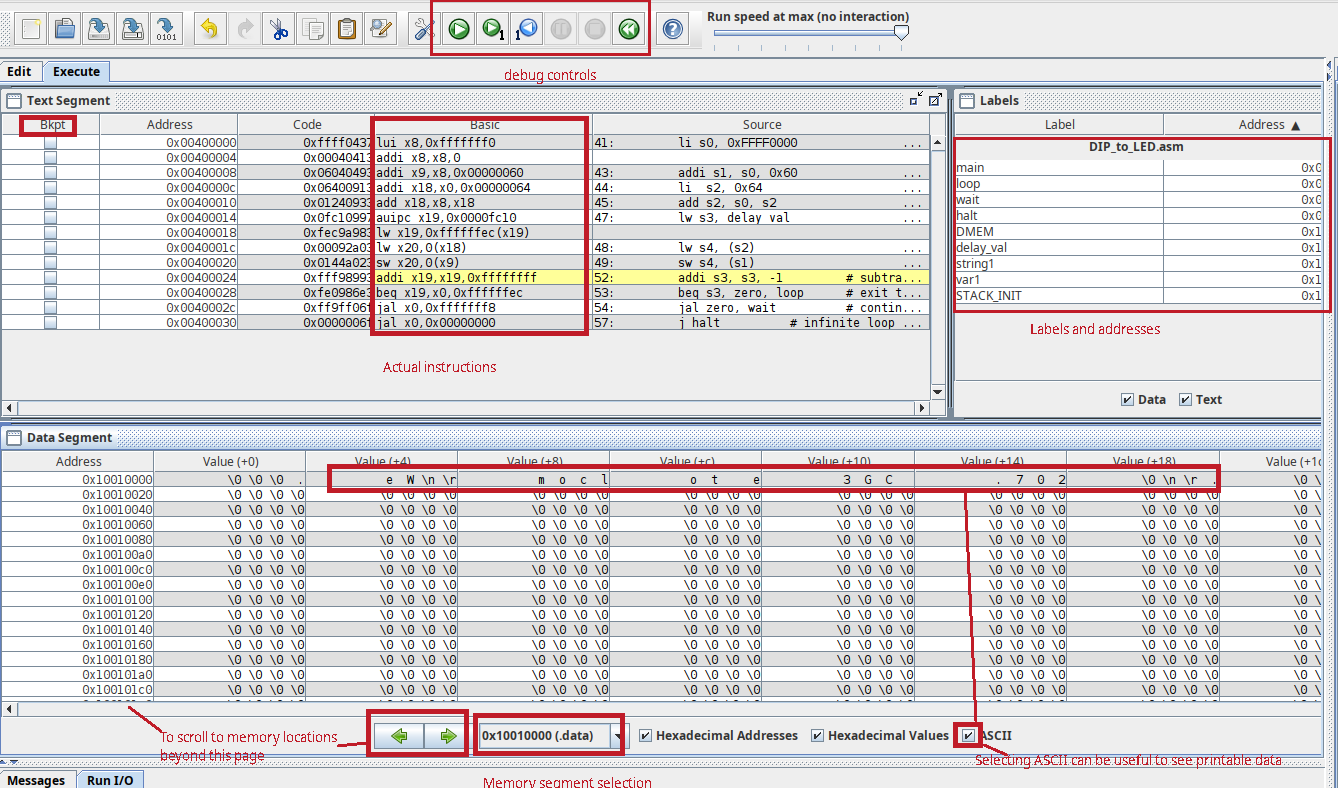Step backward one instruction
This screenshot has height=788, width=1338.
pyautogui.click(x=527, y=29)
